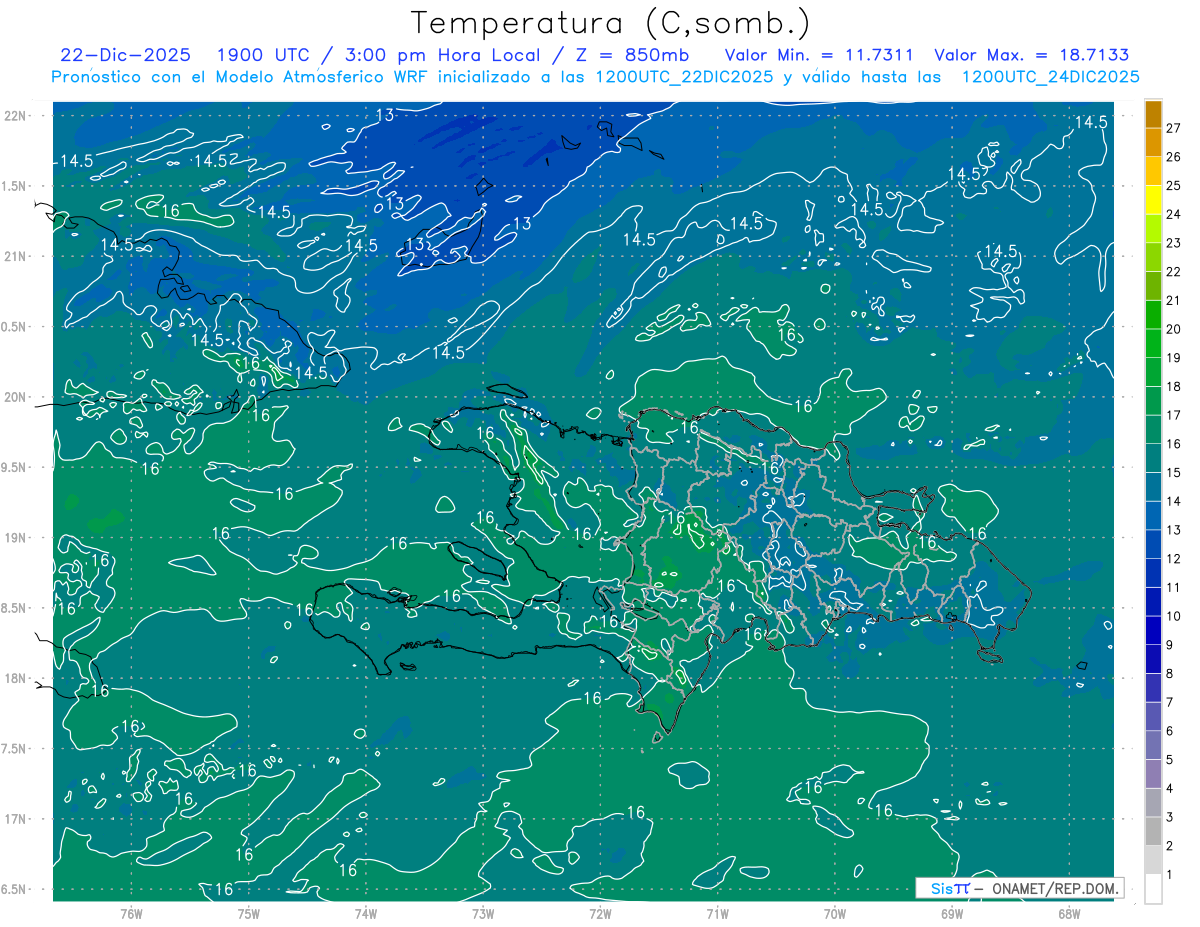
Task: Click 'Valor Max. = 18.7133' value
Action: [x=1031, y=55]
